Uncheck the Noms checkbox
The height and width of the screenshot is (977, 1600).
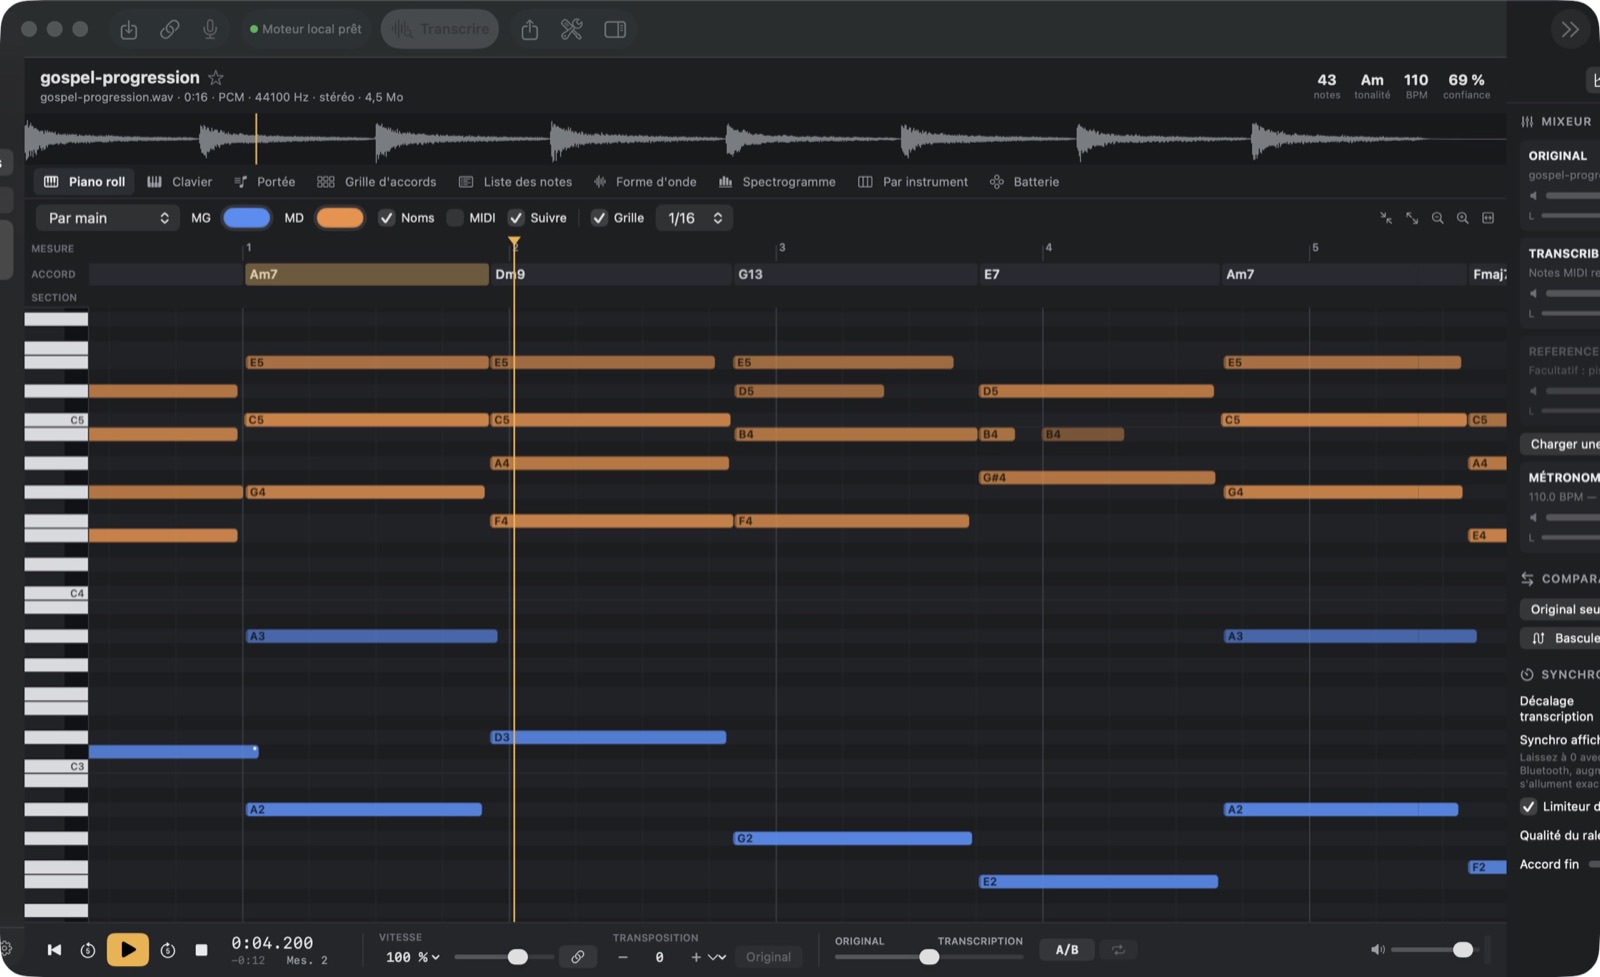tap(386, 218)
